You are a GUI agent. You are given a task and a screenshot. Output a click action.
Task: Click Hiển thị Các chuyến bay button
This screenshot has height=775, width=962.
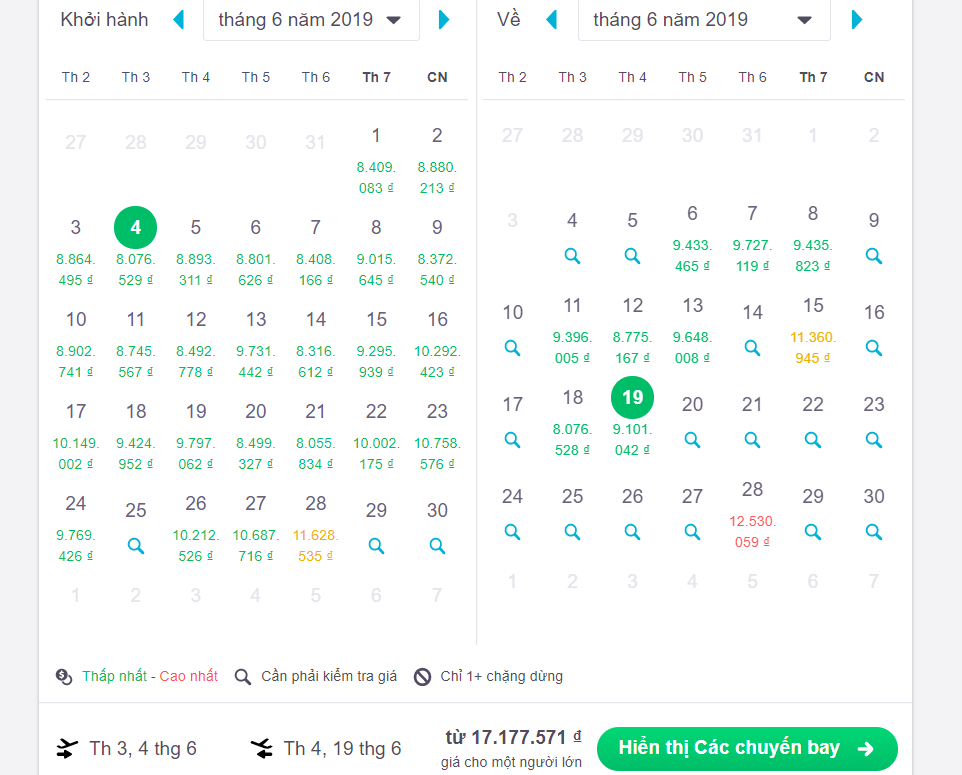[747, 749]
